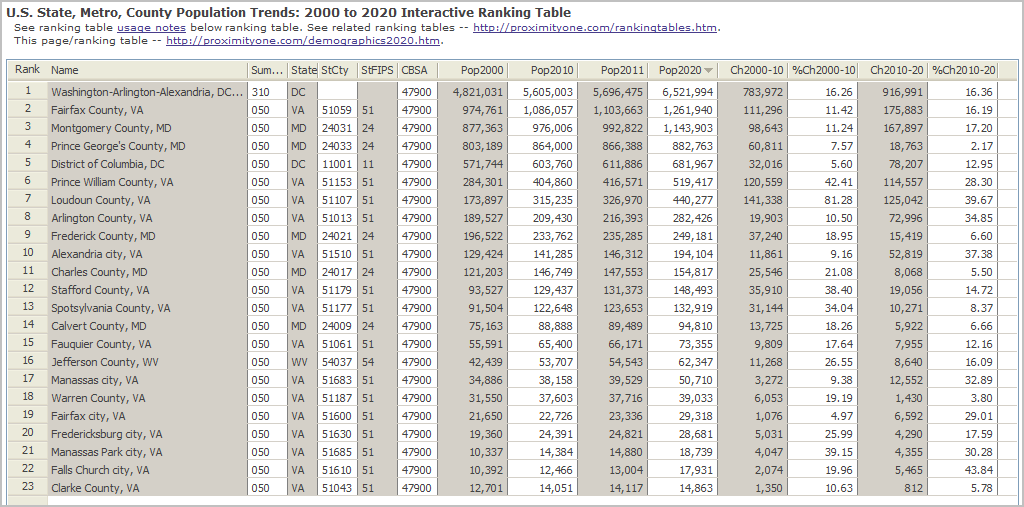The width and height of the screenshot is (1024, 507).
Task: Click the sort arrow in Pop2020 header
Action: point(709,71)
